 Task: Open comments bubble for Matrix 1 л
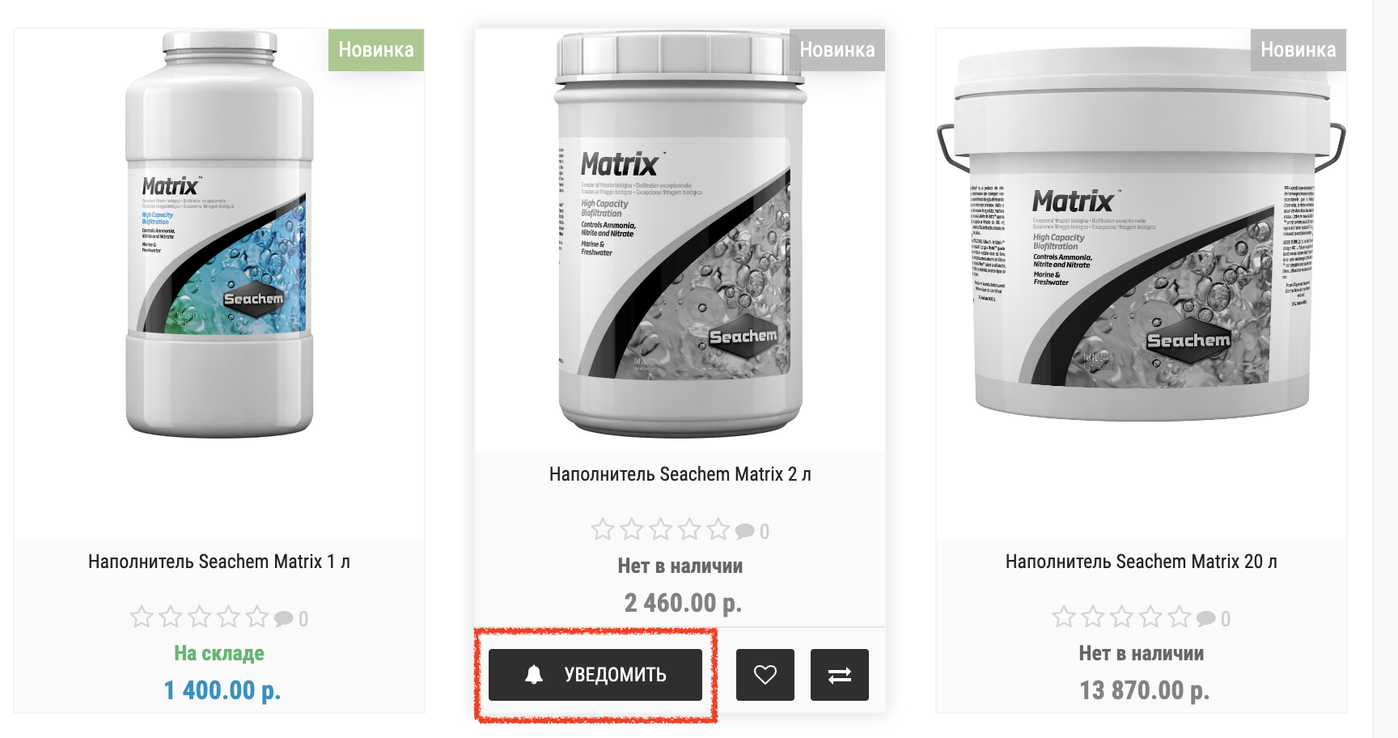click(284, 619)
